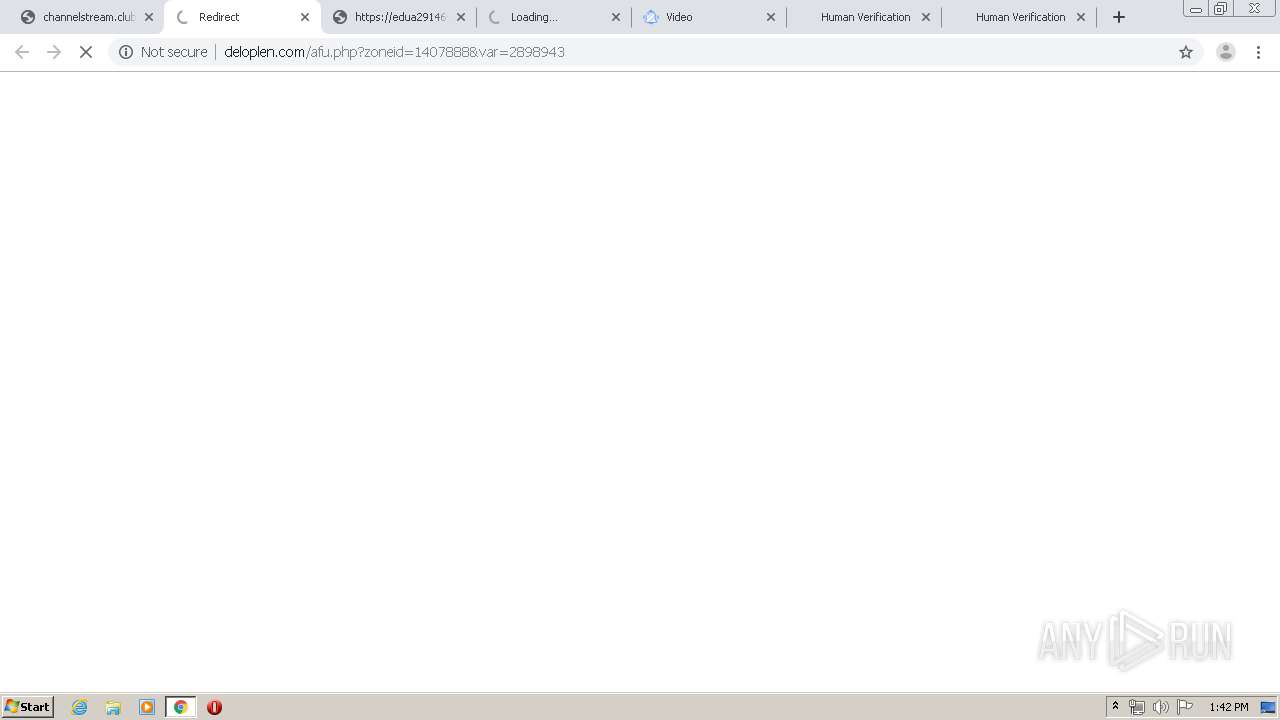This screenshot has width=1280, height=720.
Task: Open the volume speaker tray icon
Action: pyautogui.click(x=1161, y=707)
